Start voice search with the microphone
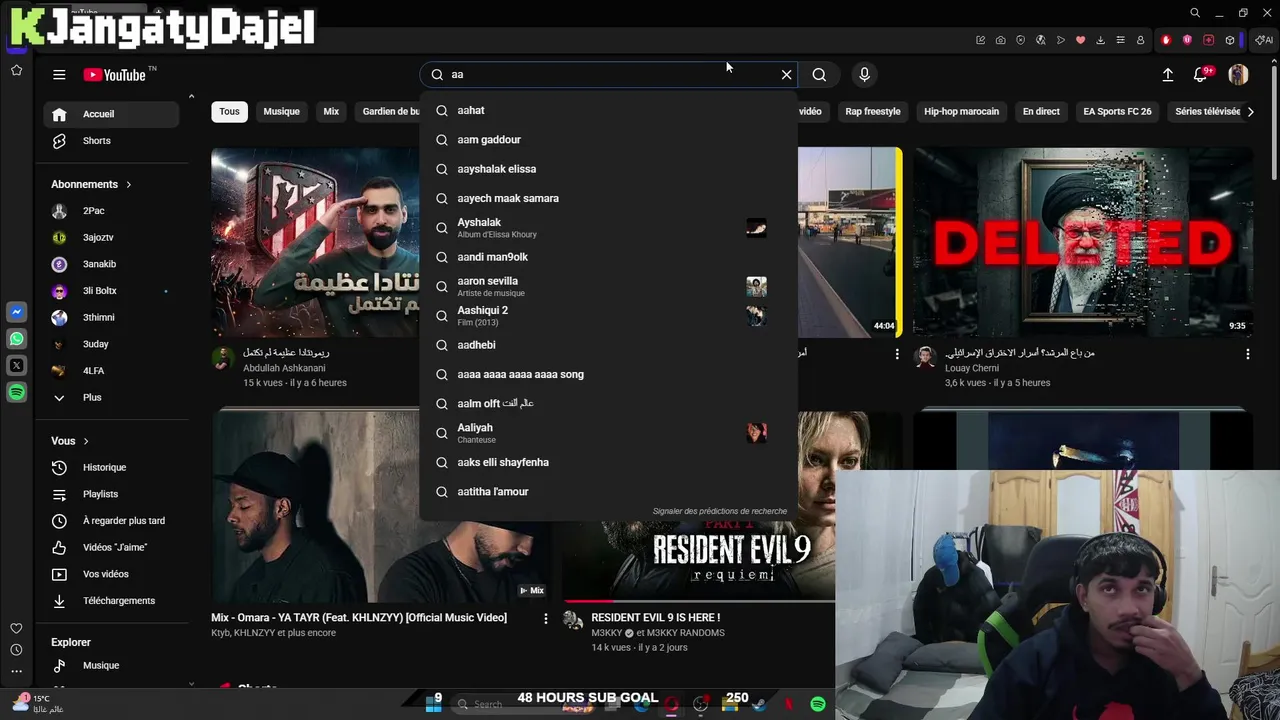Image resolution: width=1280 pixels, height=720 pixels. coord(865,75)
